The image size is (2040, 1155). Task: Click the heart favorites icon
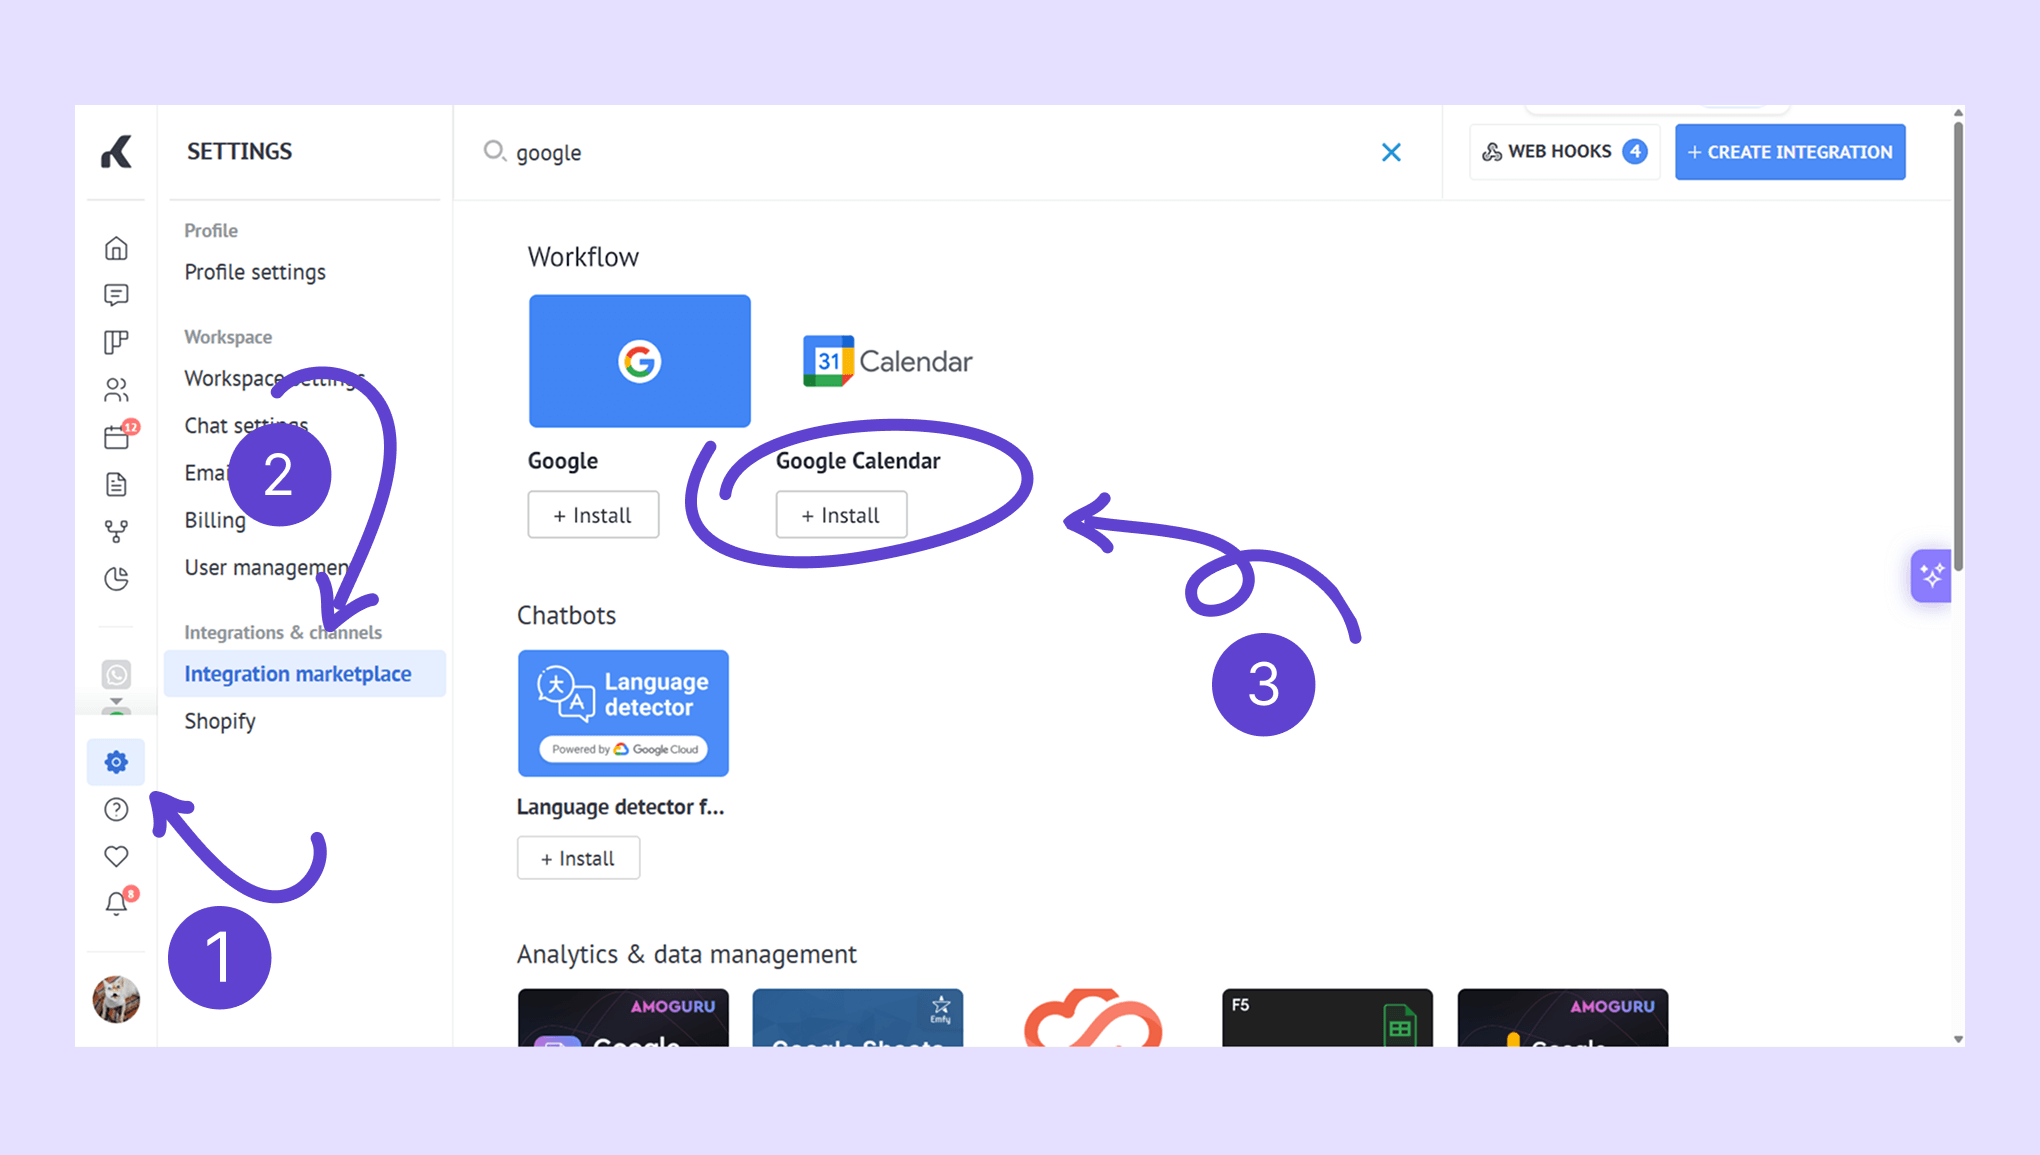point(116,856)
